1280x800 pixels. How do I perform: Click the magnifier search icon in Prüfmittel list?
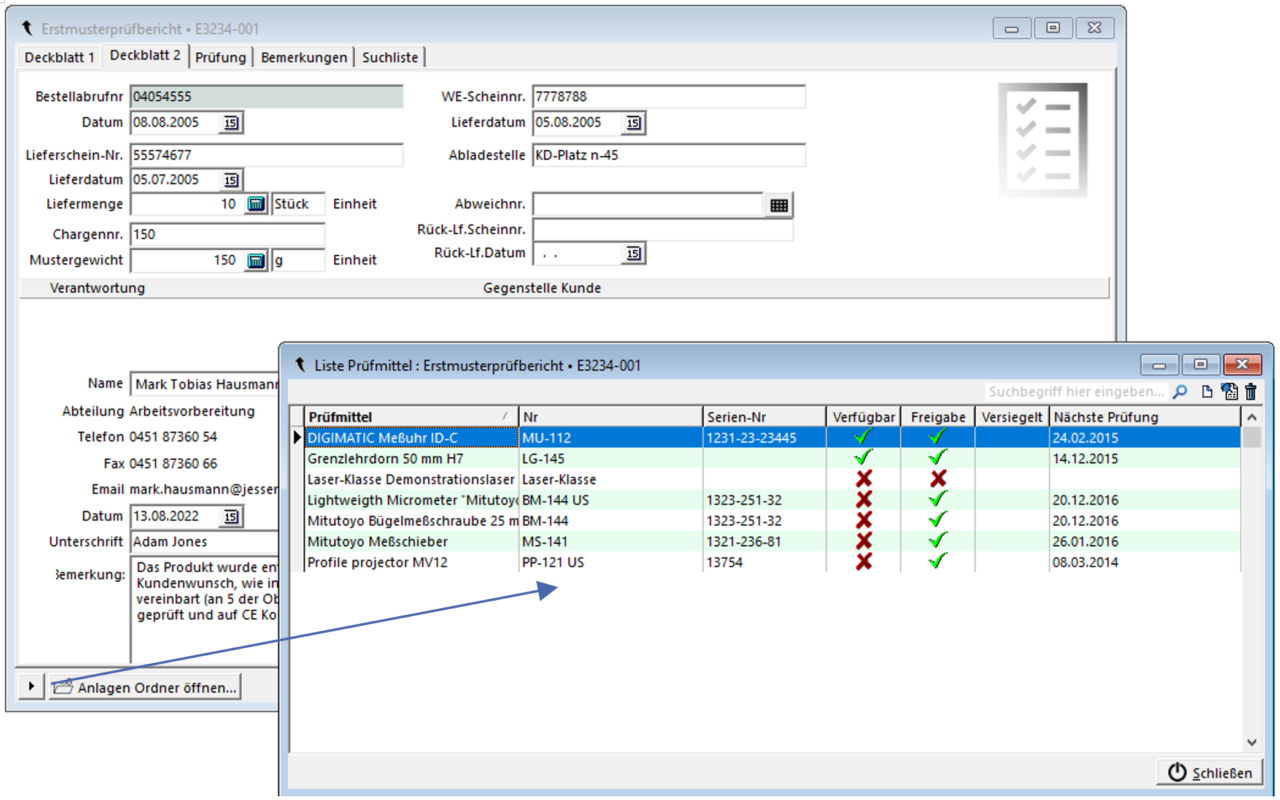[x=1180, y=392]
